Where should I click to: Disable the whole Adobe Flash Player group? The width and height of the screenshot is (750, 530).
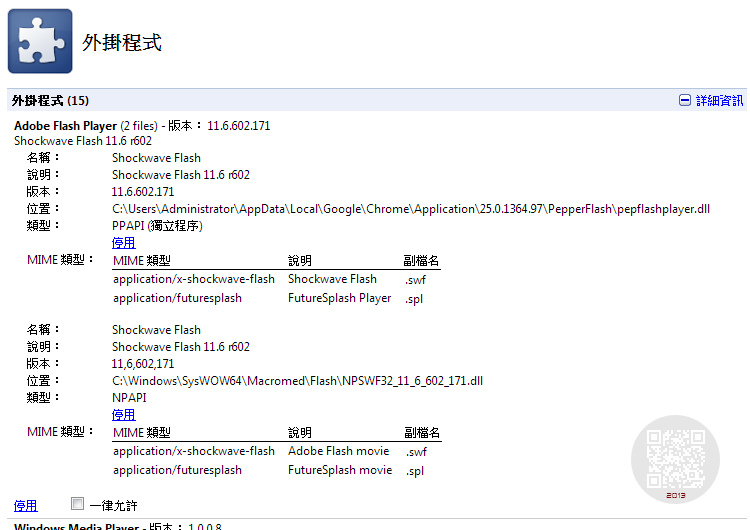click(25, 506)
